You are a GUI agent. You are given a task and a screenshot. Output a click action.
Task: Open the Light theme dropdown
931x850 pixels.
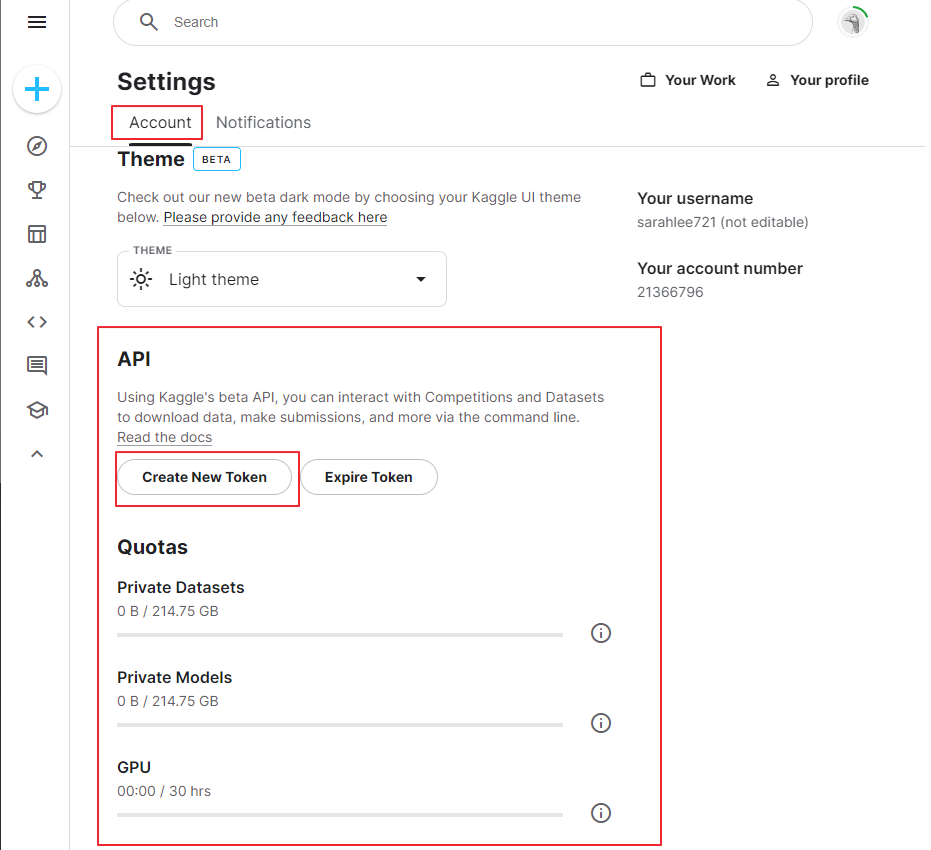click(281, 279)
